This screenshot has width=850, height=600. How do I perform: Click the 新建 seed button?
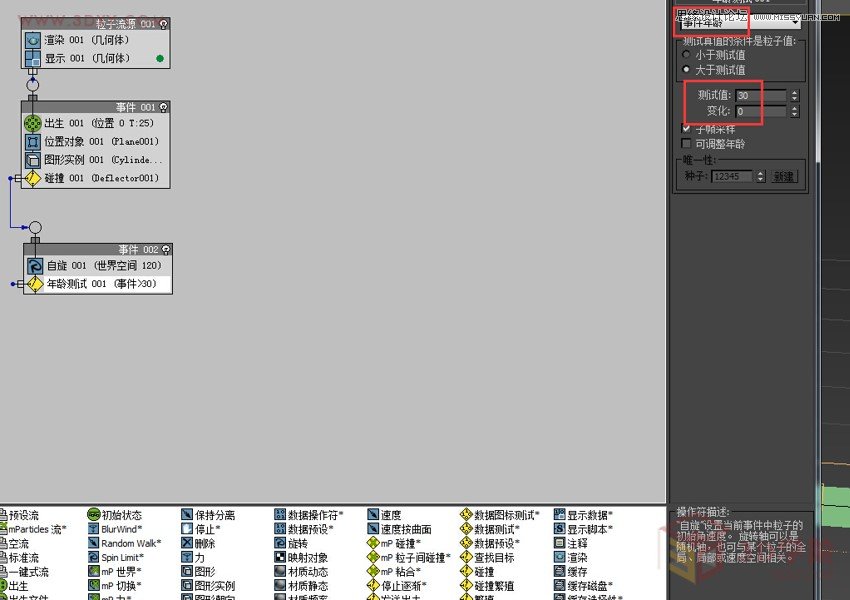pyautogui.click(x=784, y=176)
